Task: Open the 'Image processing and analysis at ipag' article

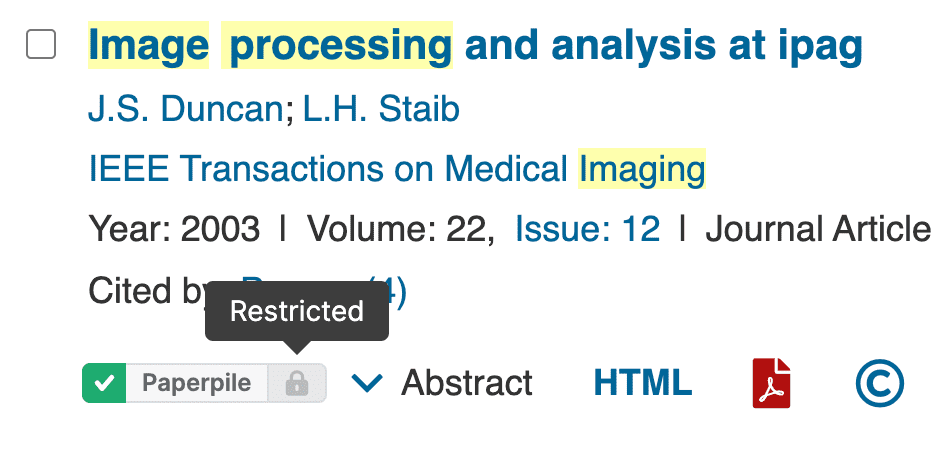Action: 475,46
